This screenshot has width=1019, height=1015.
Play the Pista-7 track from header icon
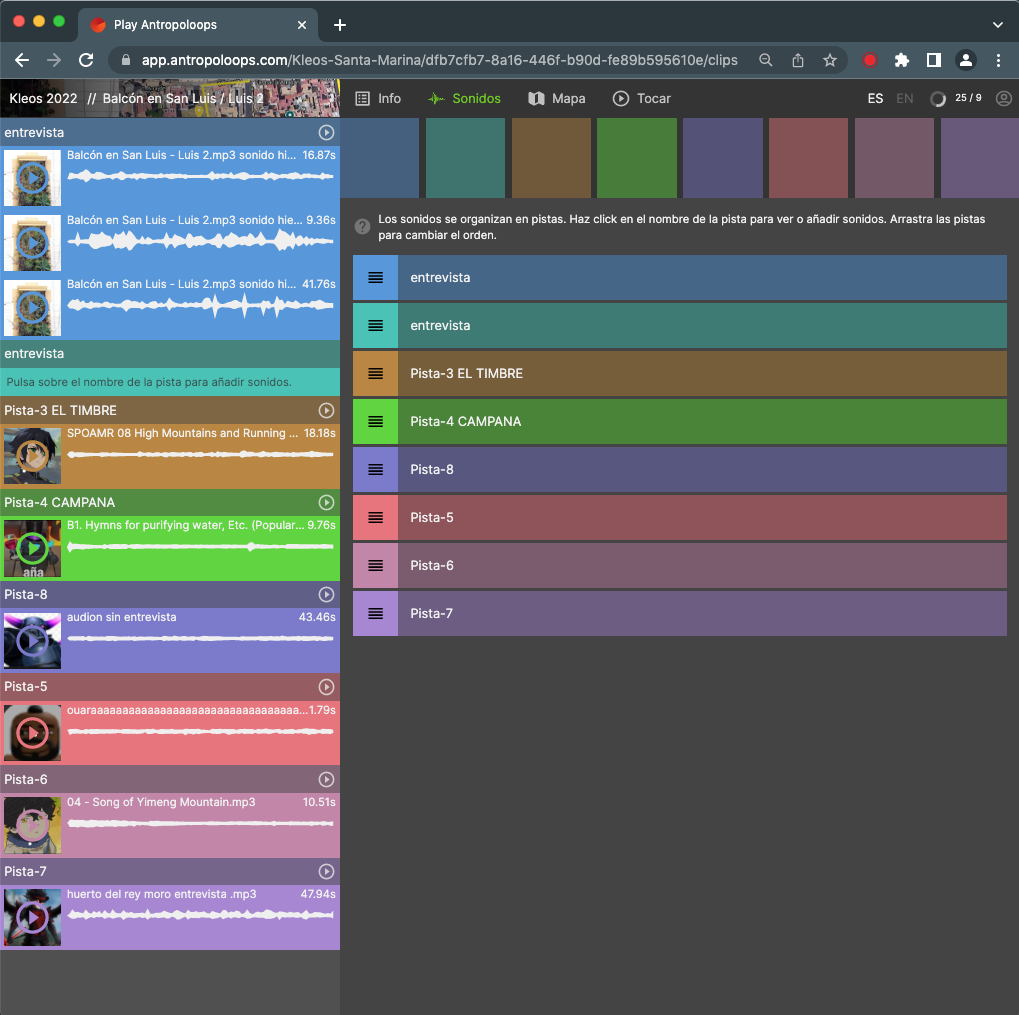[x=326, y=871]
